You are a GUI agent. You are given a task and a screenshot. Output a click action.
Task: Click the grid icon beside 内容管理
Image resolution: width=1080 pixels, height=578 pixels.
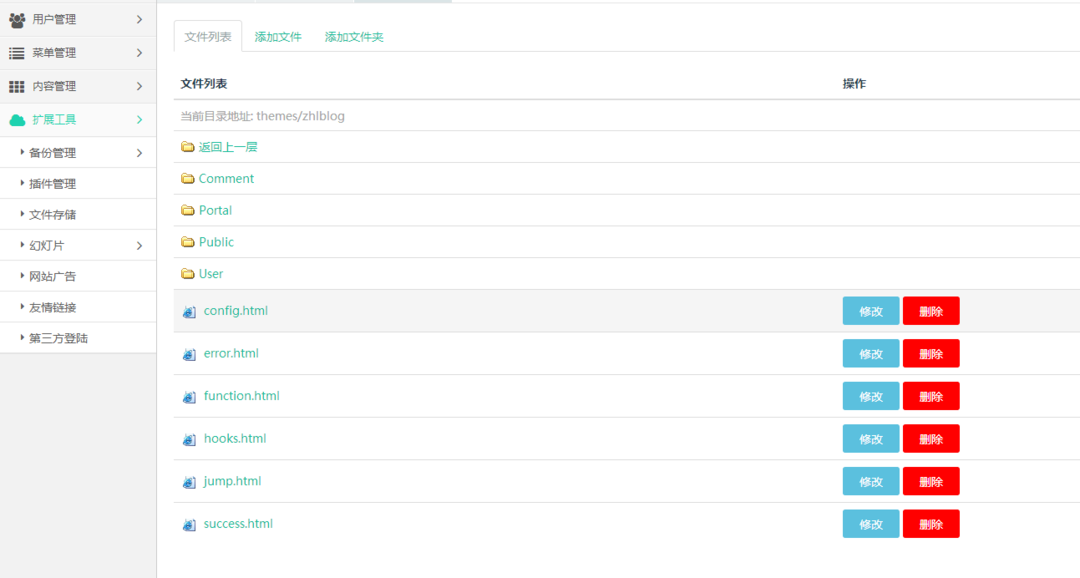[x=17, y=86]
